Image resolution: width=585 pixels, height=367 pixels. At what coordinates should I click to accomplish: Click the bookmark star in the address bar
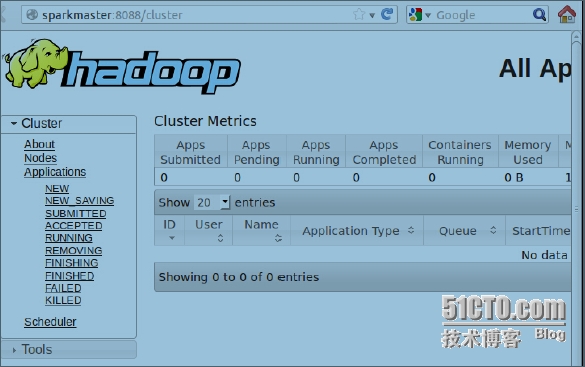pyautogui.click(x=359, y=15)
